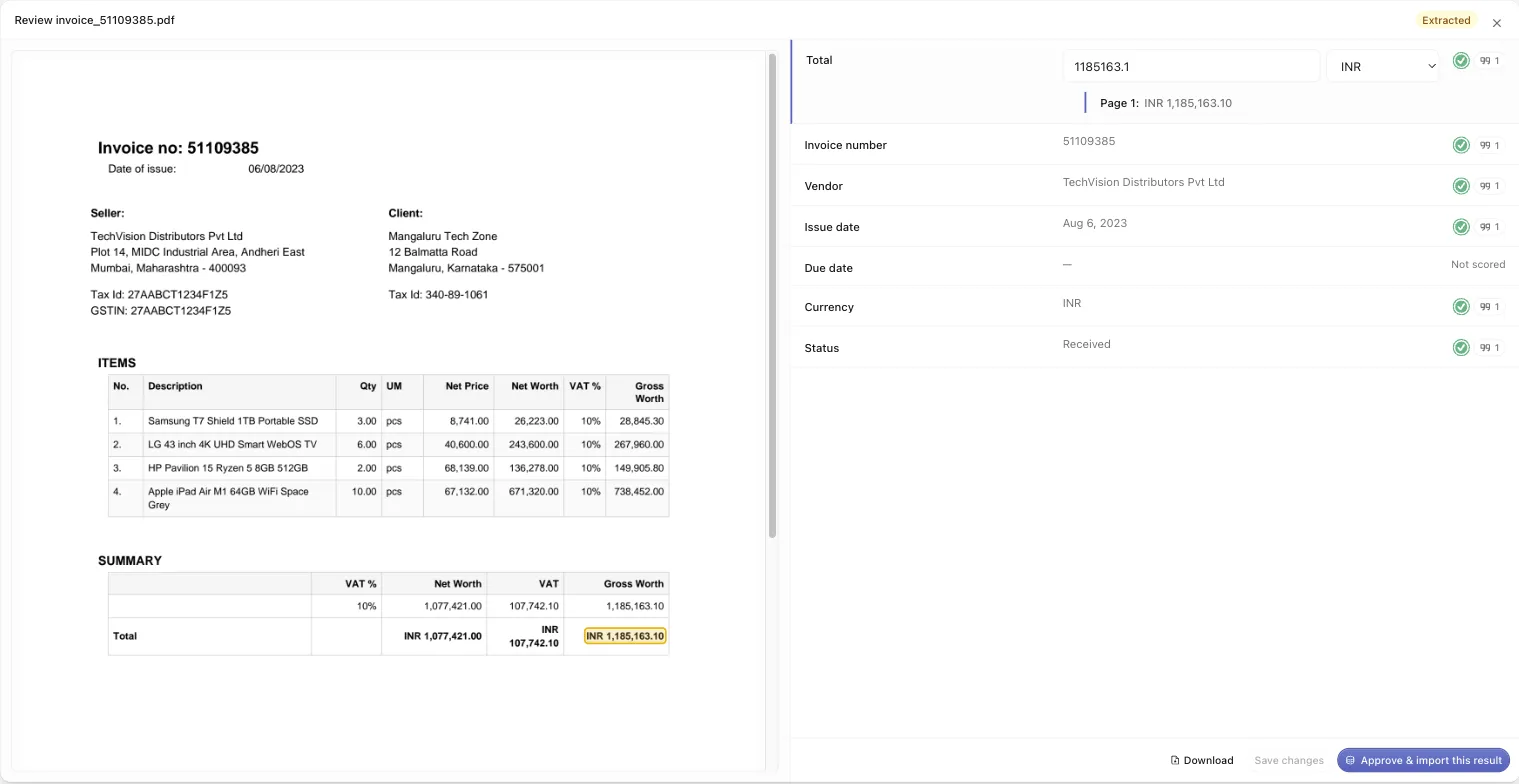Click the green check icon for Issue date

1461,227
